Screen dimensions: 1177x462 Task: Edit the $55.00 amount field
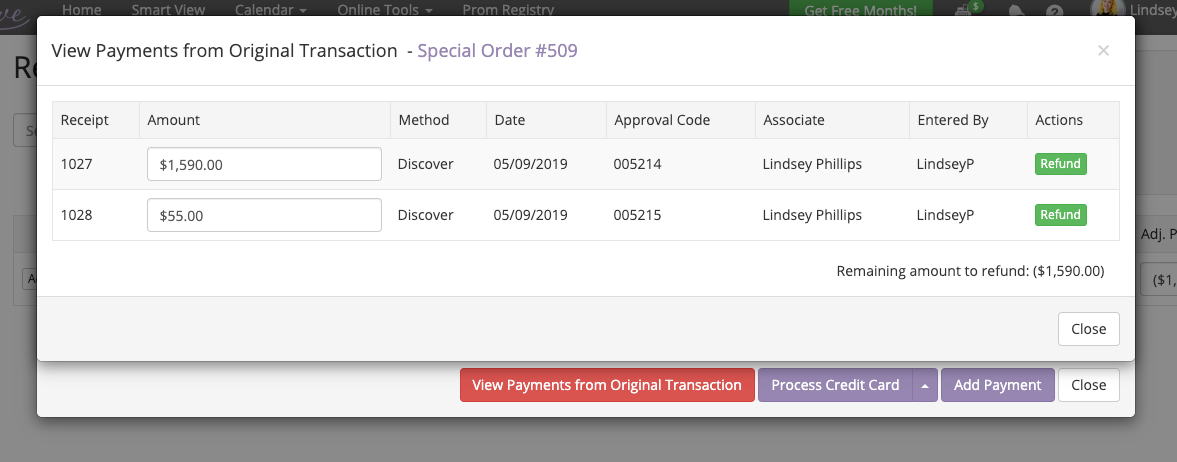pyautogui.click(x=264, y=215)
